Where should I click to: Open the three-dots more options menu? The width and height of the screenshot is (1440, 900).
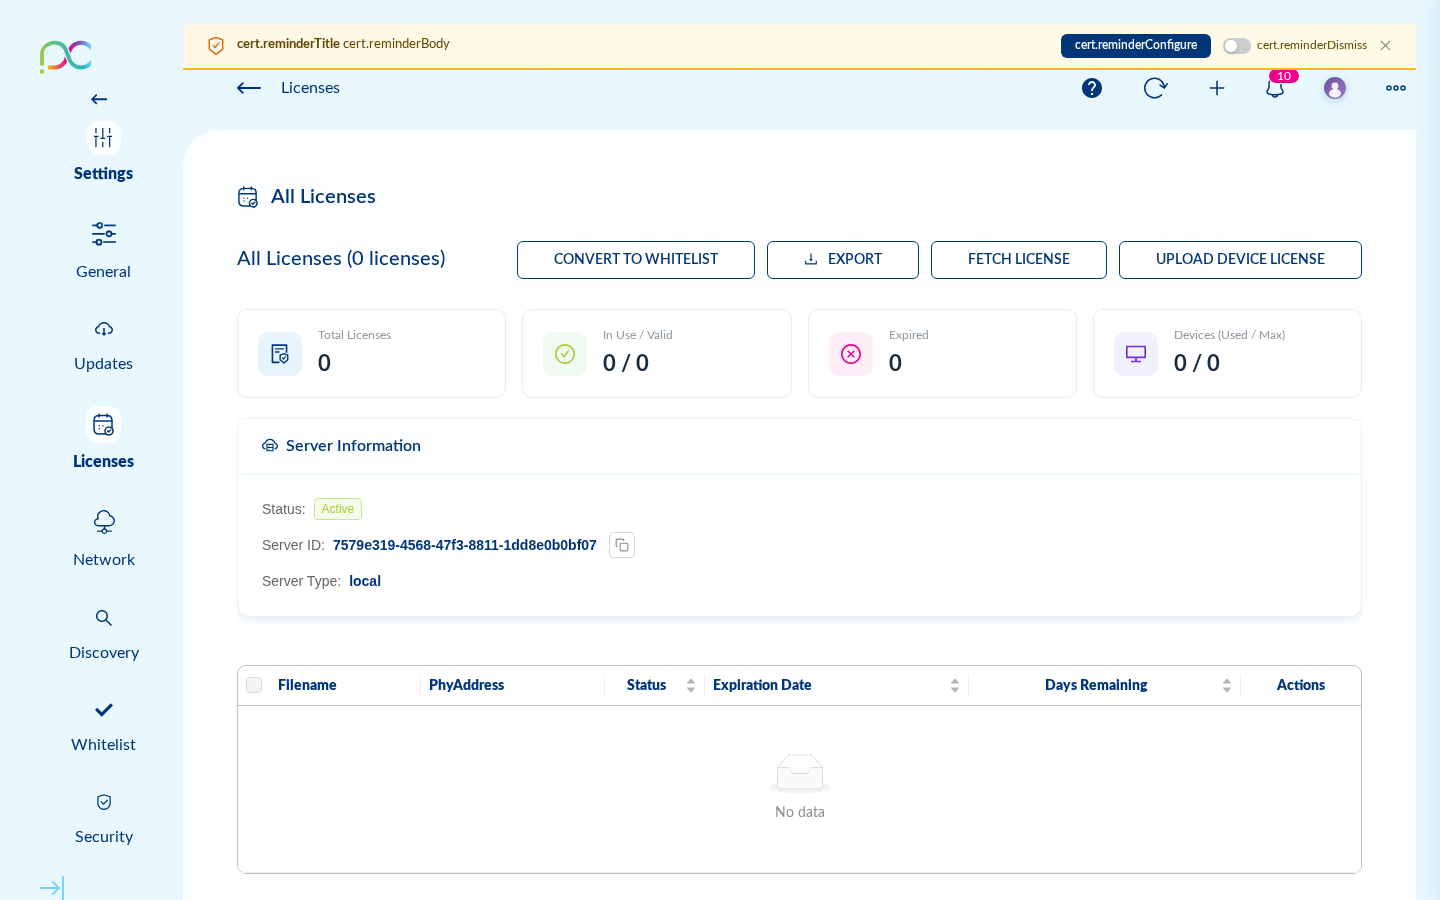pos(1396,88)
